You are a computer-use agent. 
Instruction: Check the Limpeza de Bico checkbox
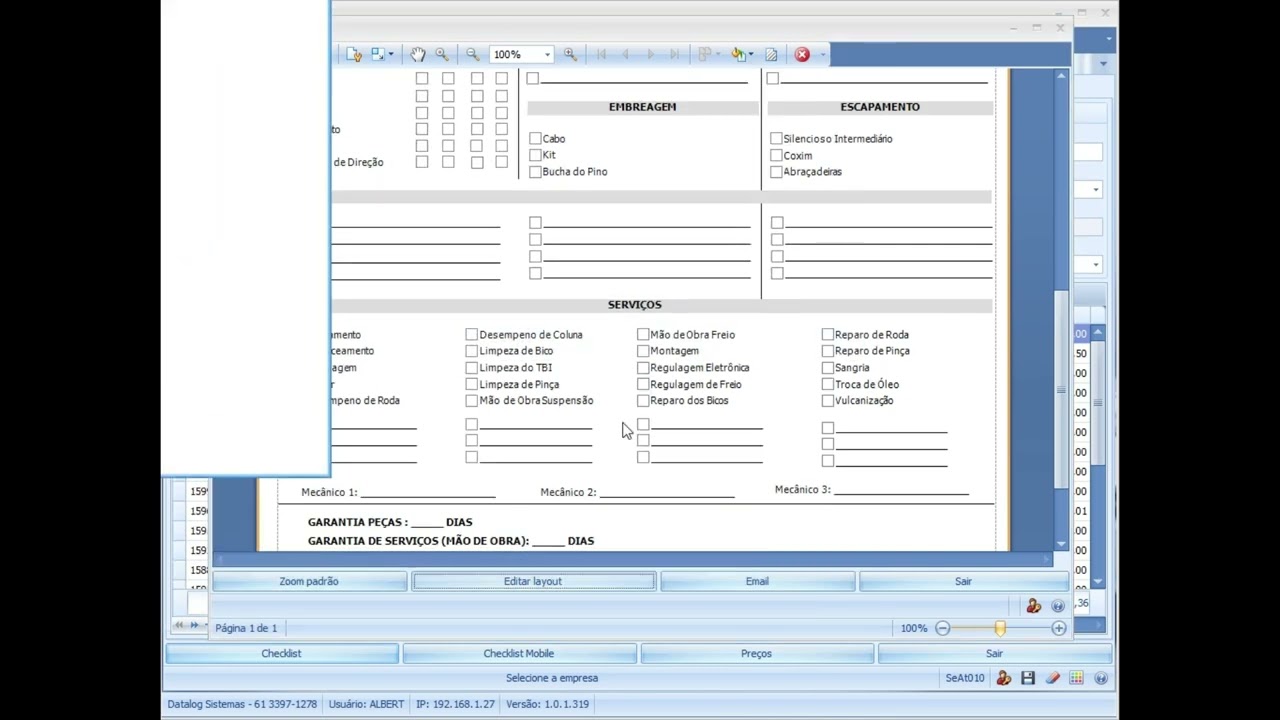point(471,351)
